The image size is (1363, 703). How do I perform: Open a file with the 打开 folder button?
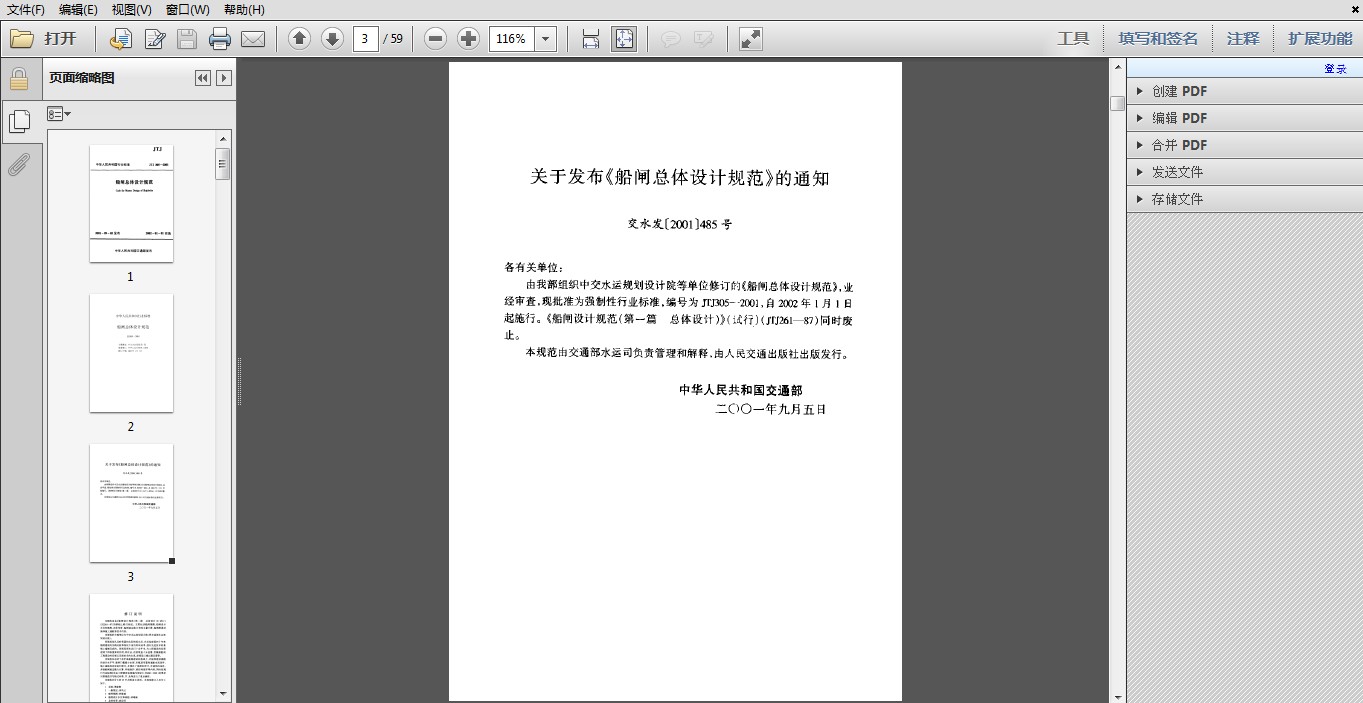pos(43,39)
